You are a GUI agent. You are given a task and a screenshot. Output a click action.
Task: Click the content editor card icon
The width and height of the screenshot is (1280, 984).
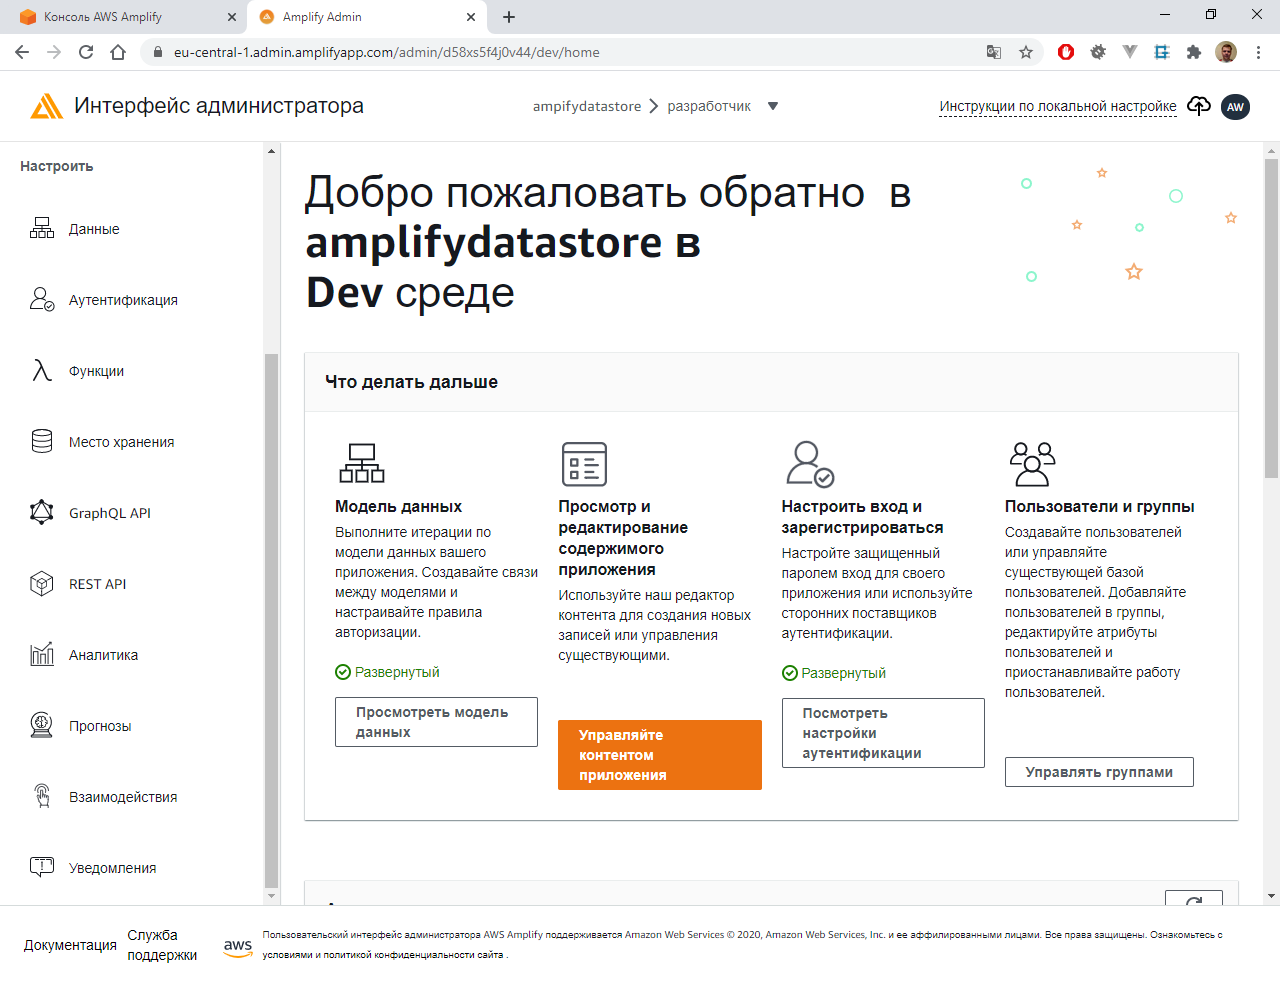tap(585, 464)
